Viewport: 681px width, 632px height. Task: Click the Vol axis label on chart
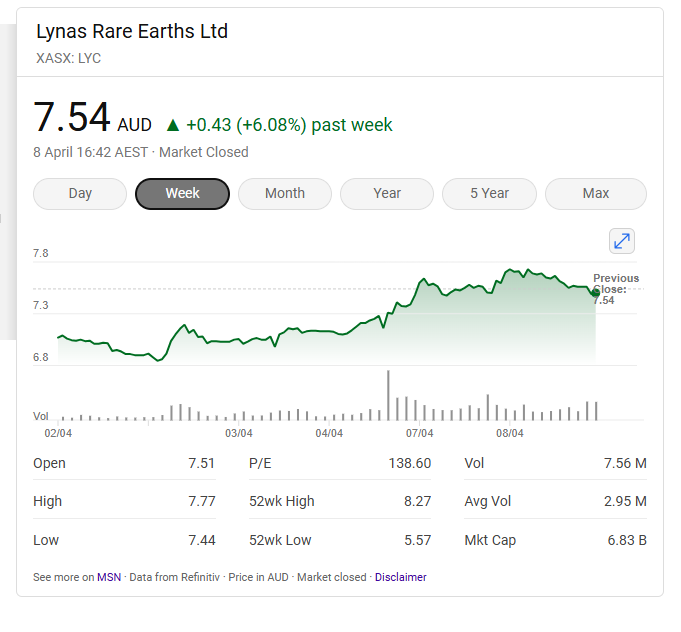pyautogui.click(x=41, y=416)
